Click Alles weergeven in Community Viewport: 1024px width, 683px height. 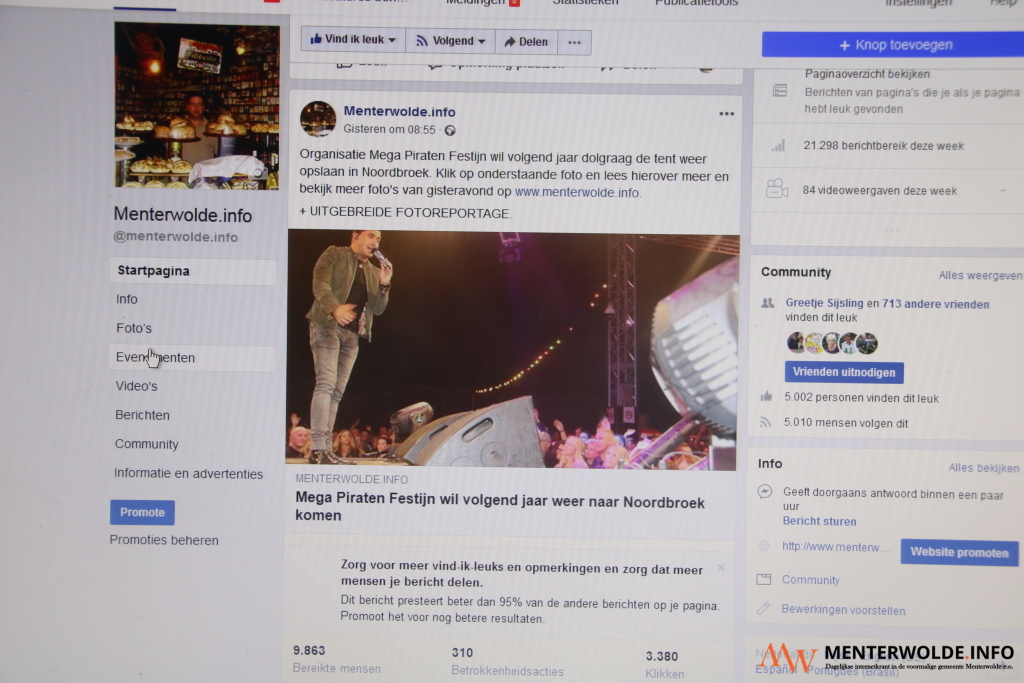(x=980, y=276)
